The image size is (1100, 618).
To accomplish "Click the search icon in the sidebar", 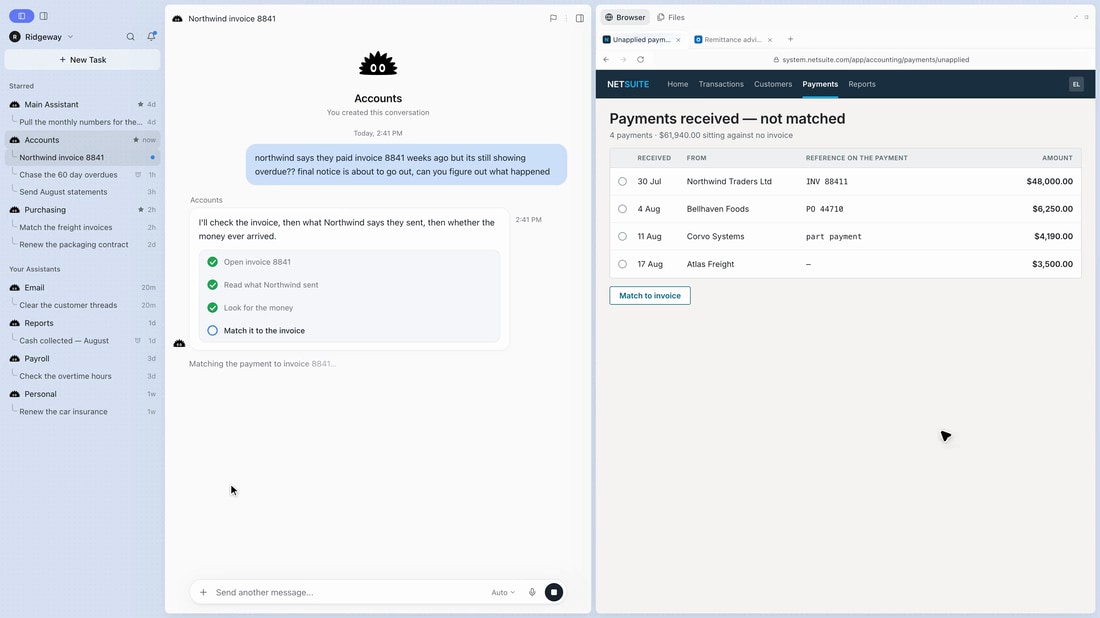I will 130,36.
